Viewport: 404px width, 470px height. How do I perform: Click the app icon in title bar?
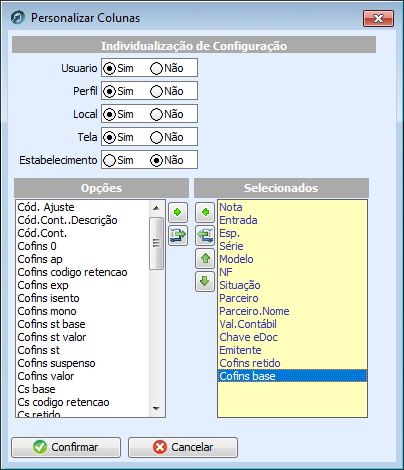18,18
